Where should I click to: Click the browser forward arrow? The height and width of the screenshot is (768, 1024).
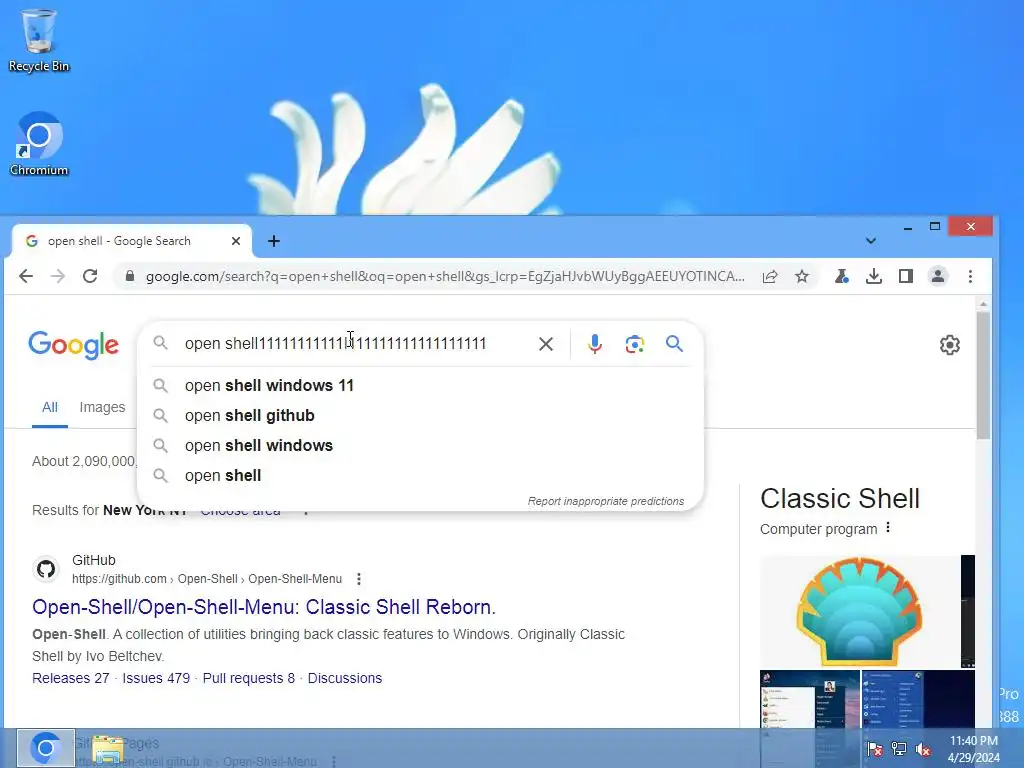(x=58, y=276)
